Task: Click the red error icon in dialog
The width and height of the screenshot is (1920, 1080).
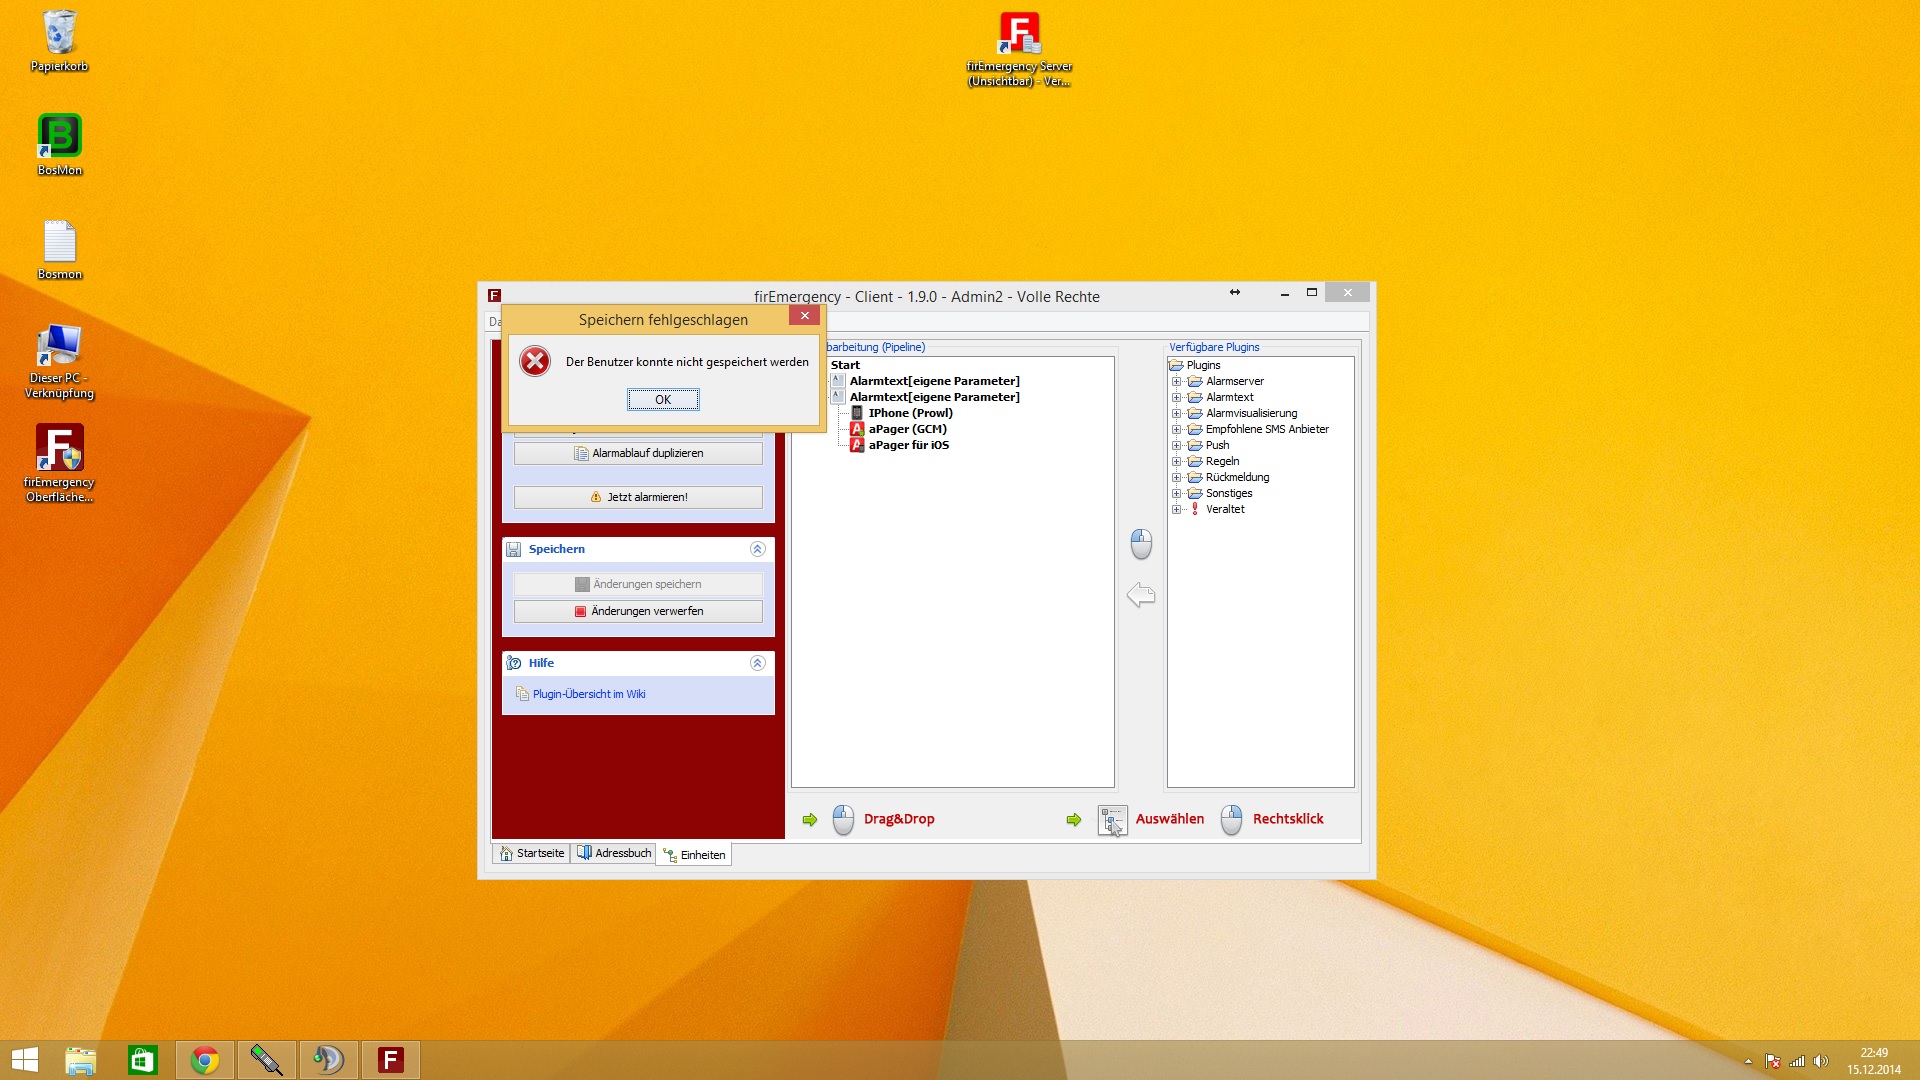Action: 535,362
